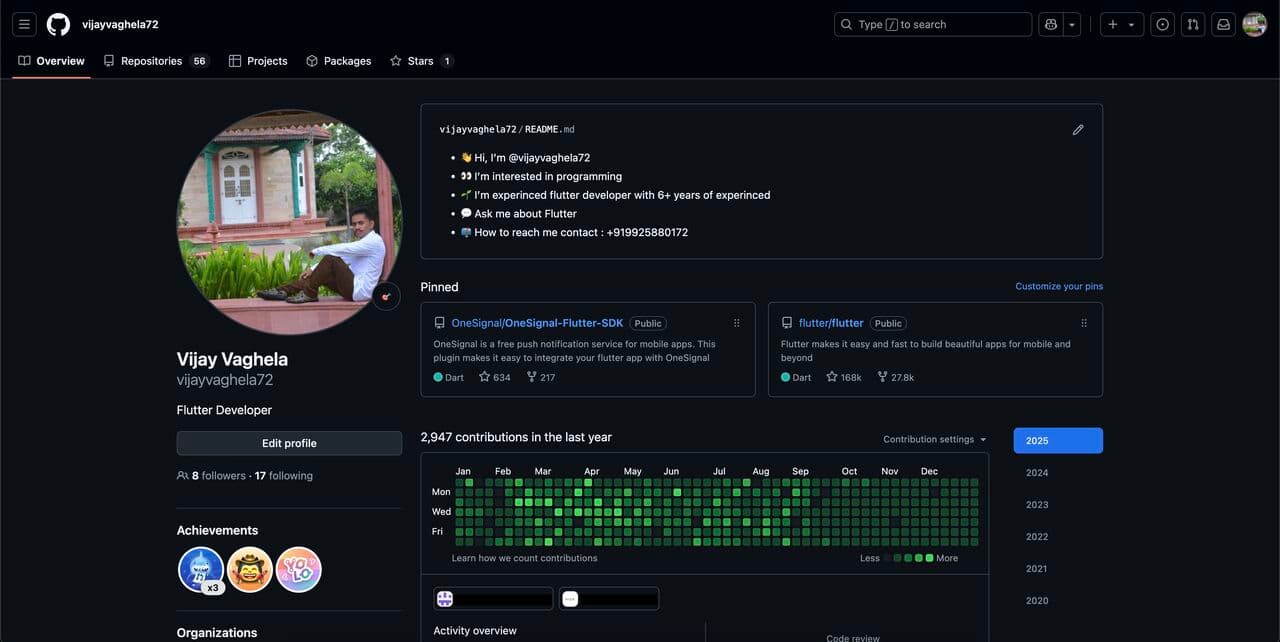The image size is (1280, 642).
Task: Expand the Contribution settings dropdown
Action: 935,439
